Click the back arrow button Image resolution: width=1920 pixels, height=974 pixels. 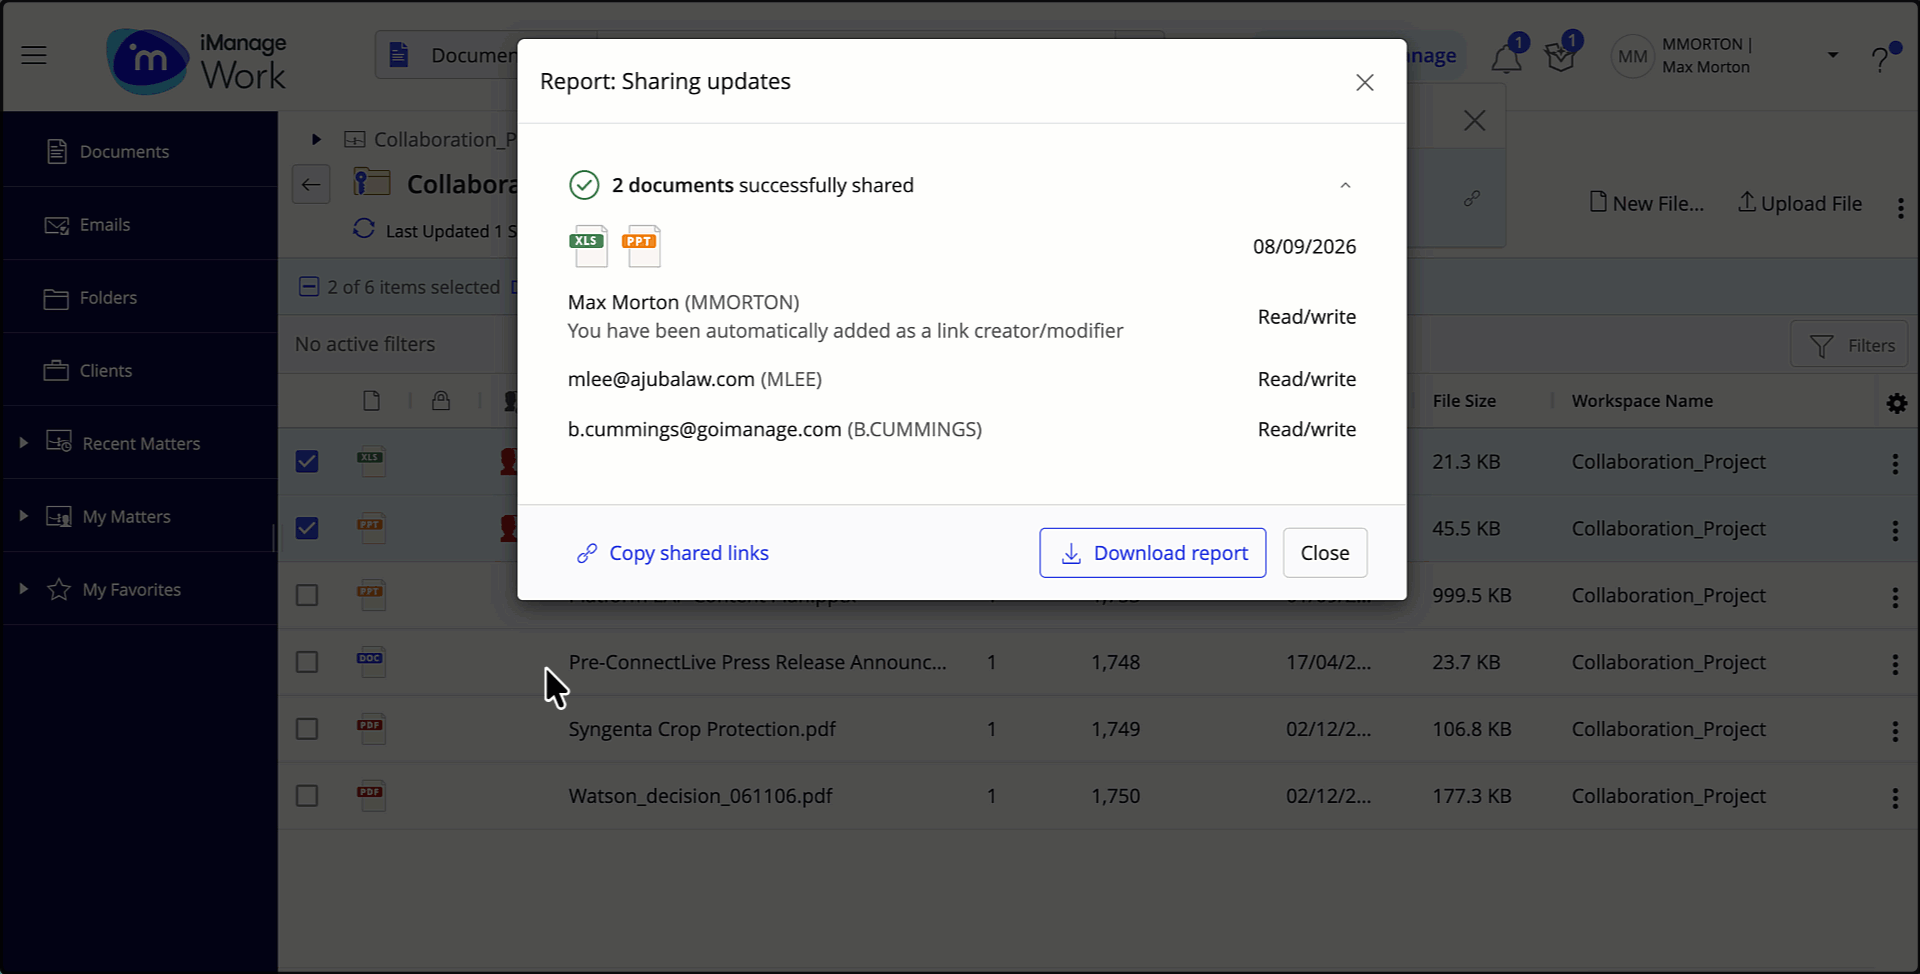(x=311, y=184)
